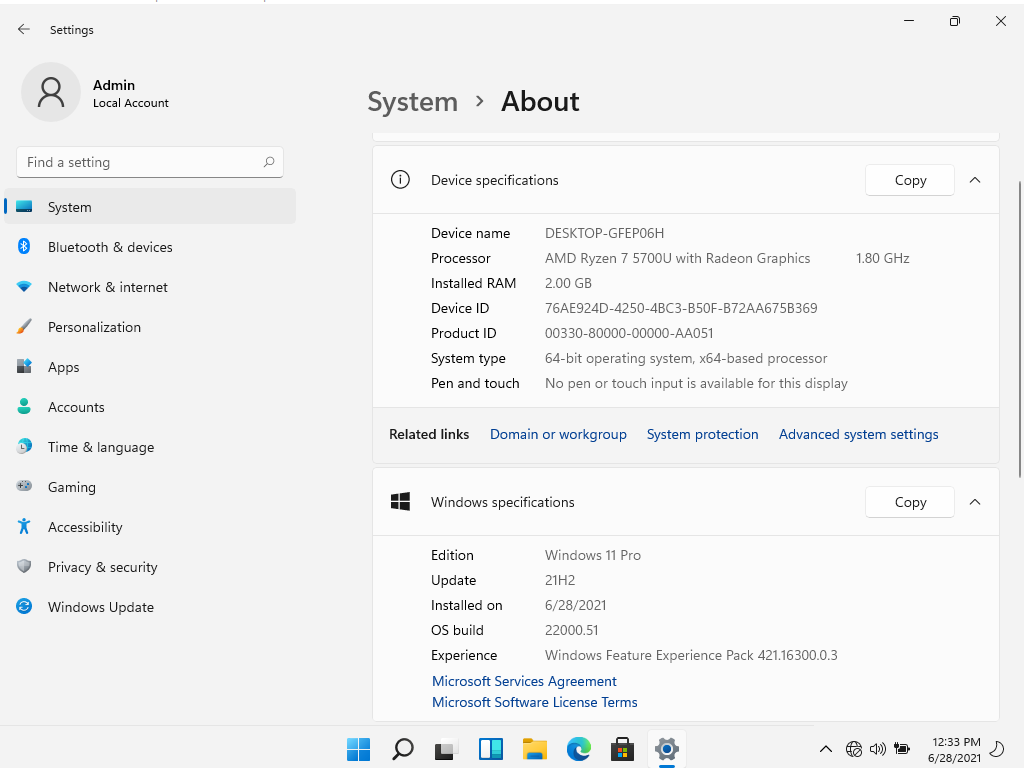1024x768 pixels.
Task: Open Task View on the taskbar
Action: (x=446, y=749)
